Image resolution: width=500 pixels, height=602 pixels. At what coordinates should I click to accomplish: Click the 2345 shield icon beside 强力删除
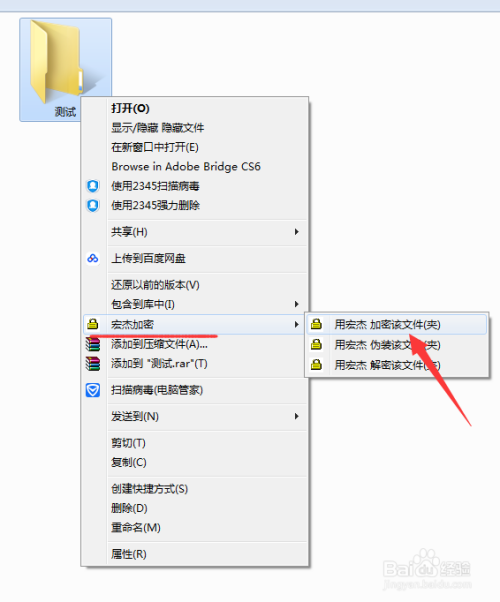(93, 205)
